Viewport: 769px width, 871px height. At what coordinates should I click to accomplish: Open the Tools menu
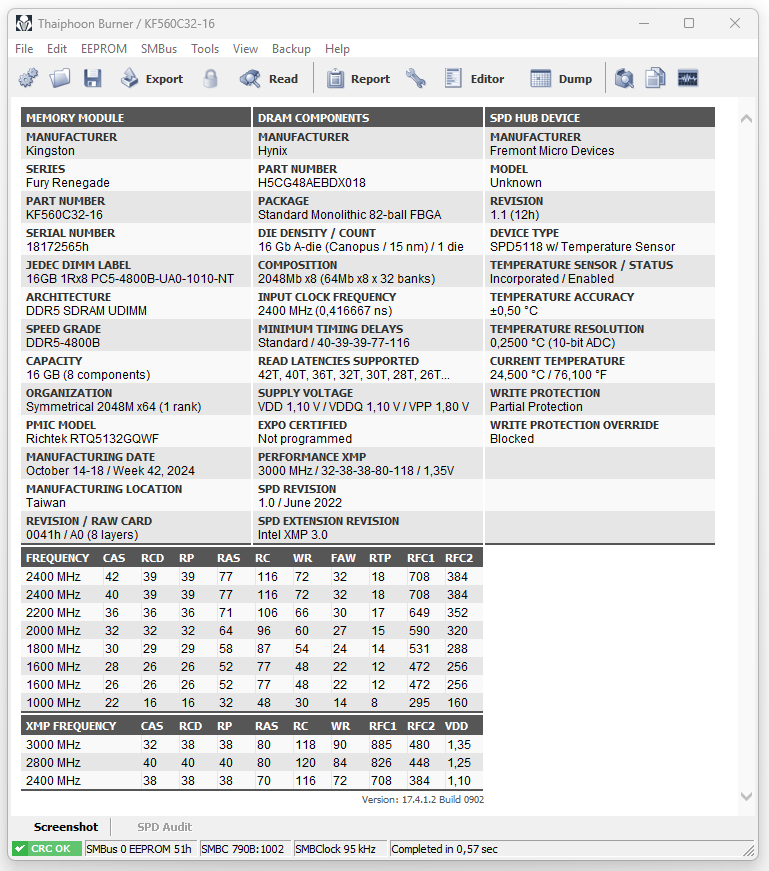(205, 49)
